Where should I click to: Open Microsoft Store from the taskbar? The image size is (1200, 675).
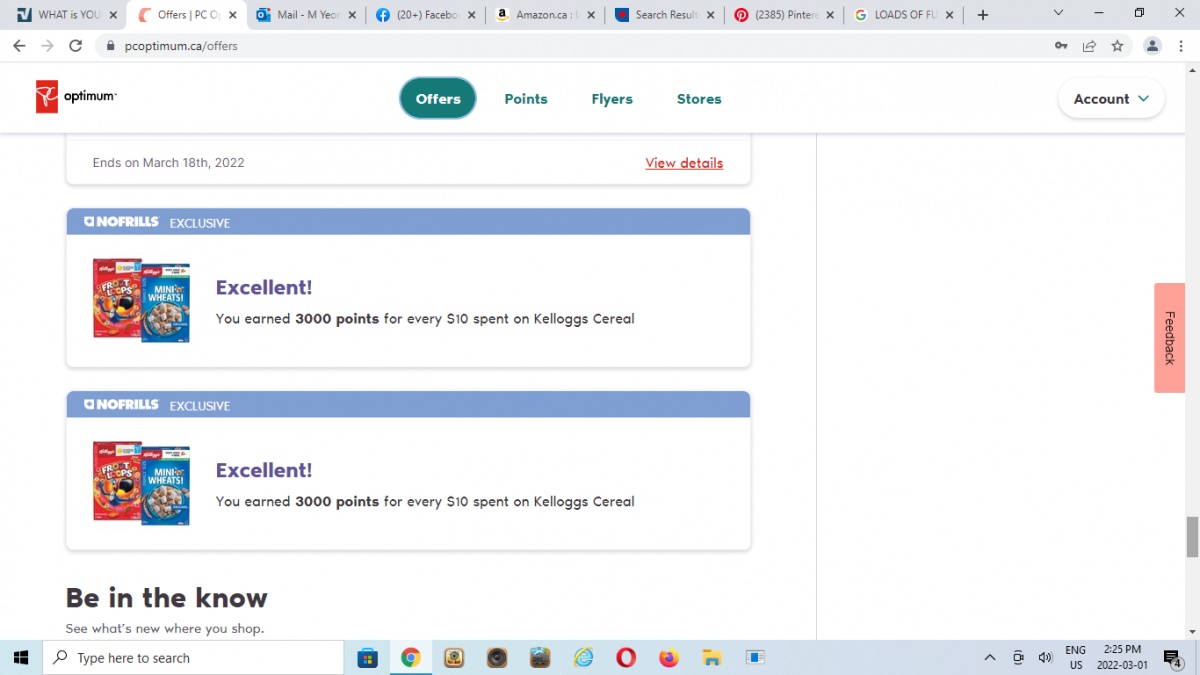click(367, 657)
